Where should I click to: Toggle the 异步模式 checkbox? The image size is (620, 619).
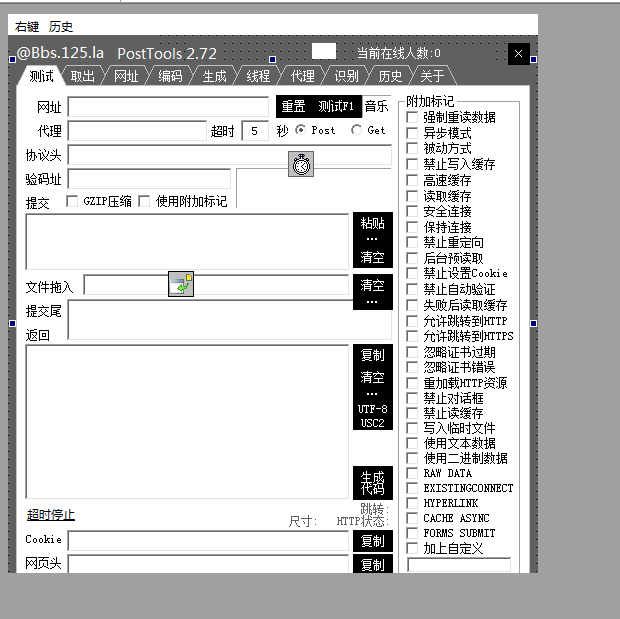click(412, 133)
